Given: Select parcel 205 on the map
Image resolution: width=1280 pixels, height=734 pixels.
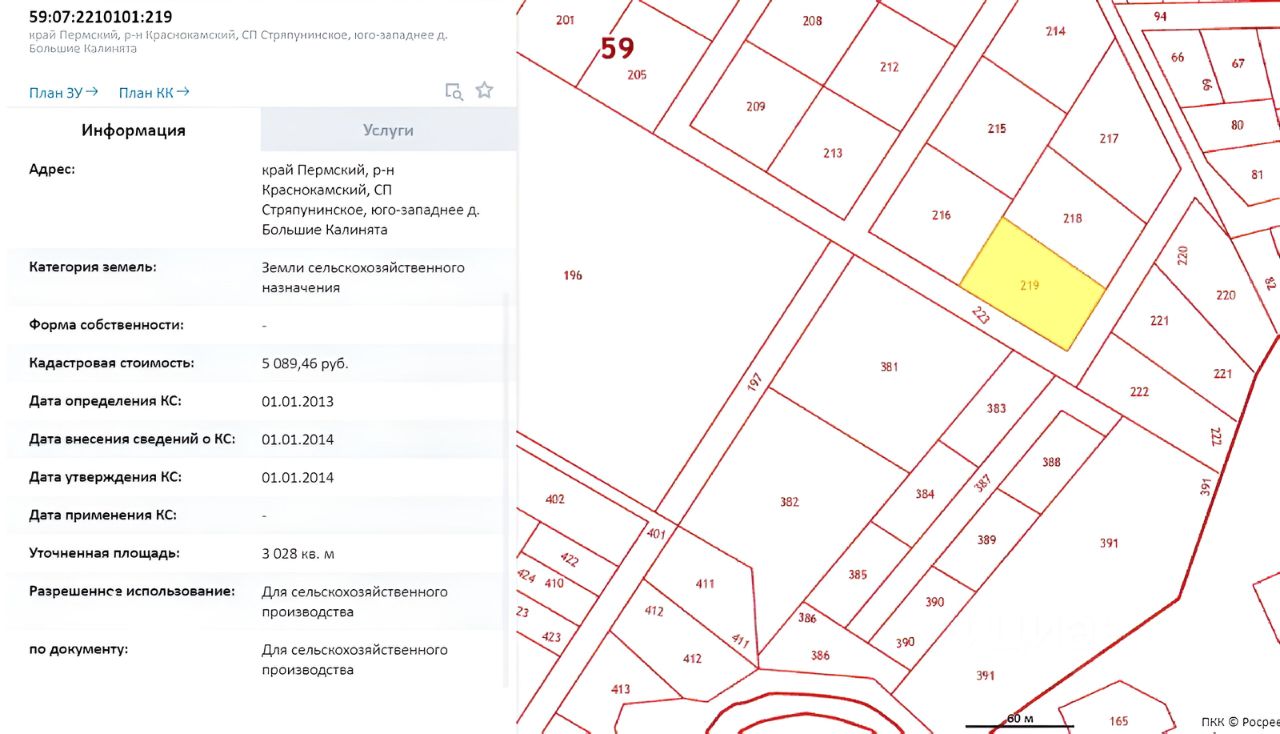Looking at the screenshot, I should click(637, 74).
